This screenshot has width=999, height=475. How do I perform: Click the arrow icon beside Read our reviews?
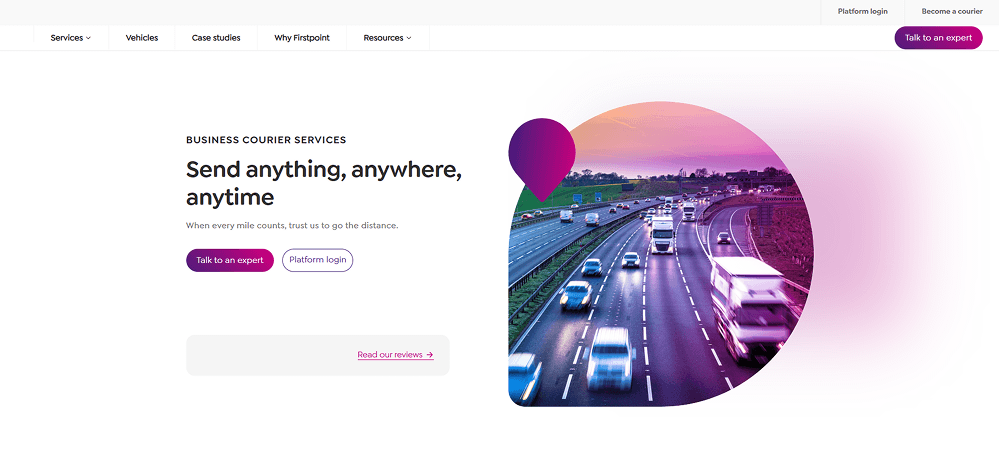(x=430, y=355)
